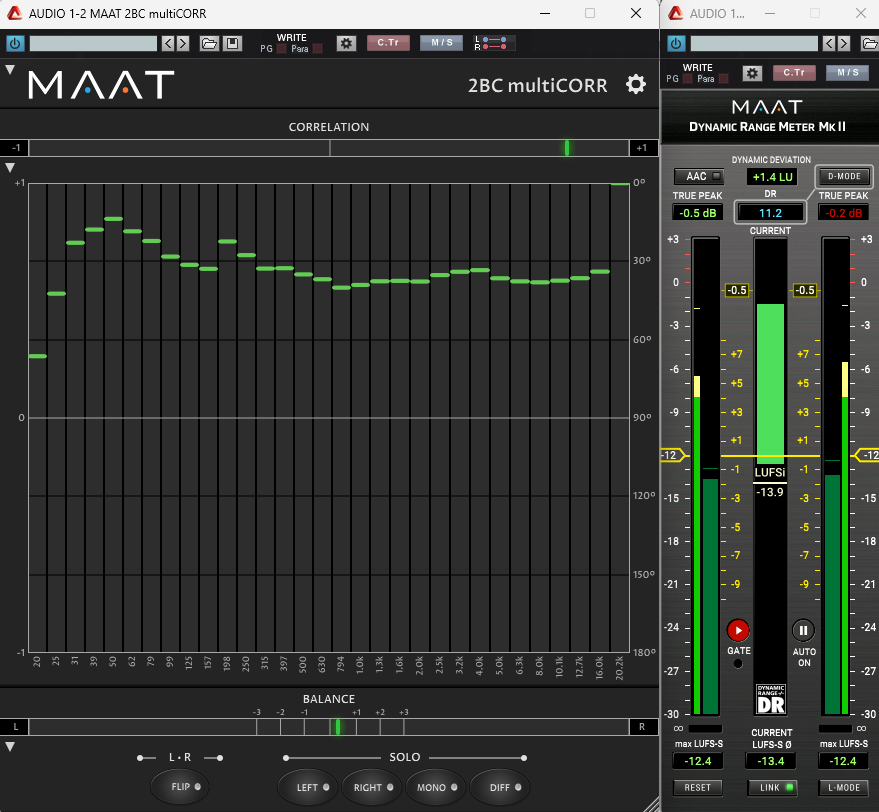Collapse the MAAT header section triangle

click(x=10, y=70)
